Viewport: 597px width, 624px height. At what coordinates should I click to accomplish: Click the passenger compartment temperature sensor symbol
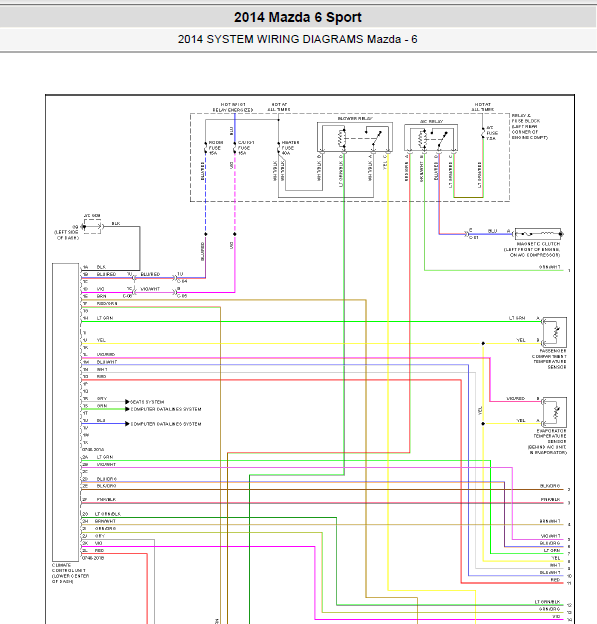pos(554,332)
